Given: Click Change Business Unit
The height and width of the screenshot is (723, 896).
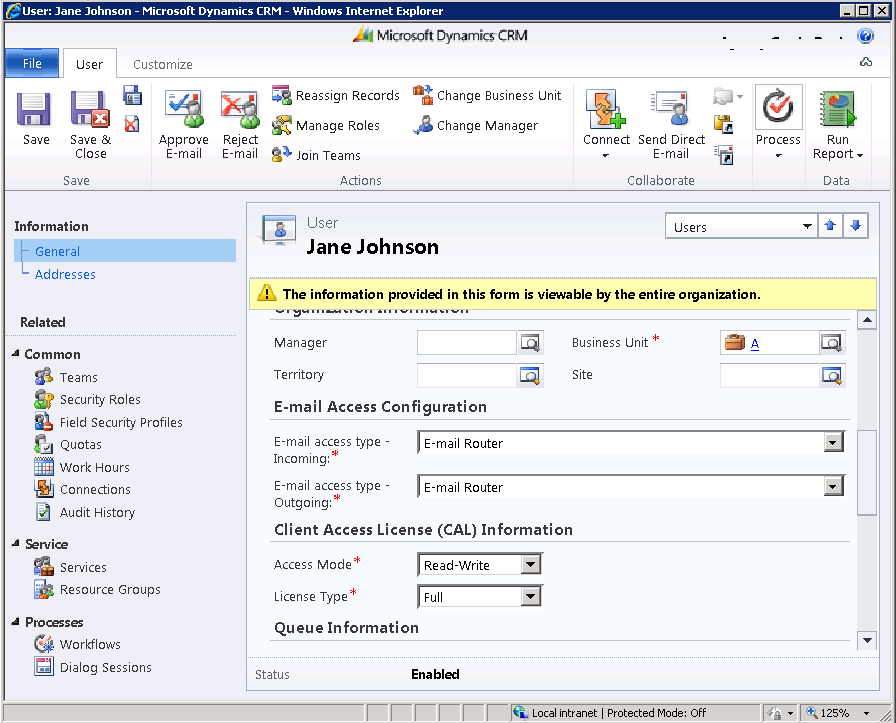Looking at the screenshot, I should click(487, 95).
